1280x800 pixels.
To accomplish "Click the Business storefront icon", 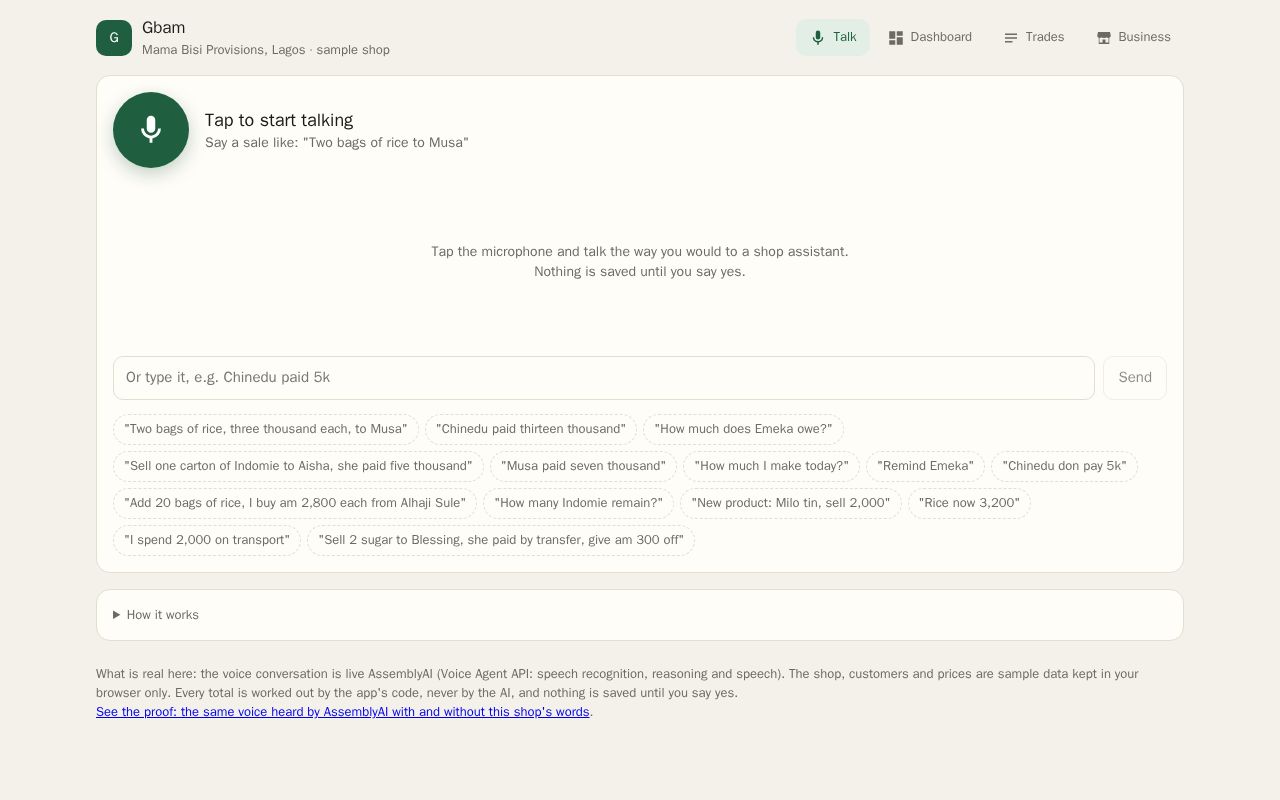I will coord(1104,38).
